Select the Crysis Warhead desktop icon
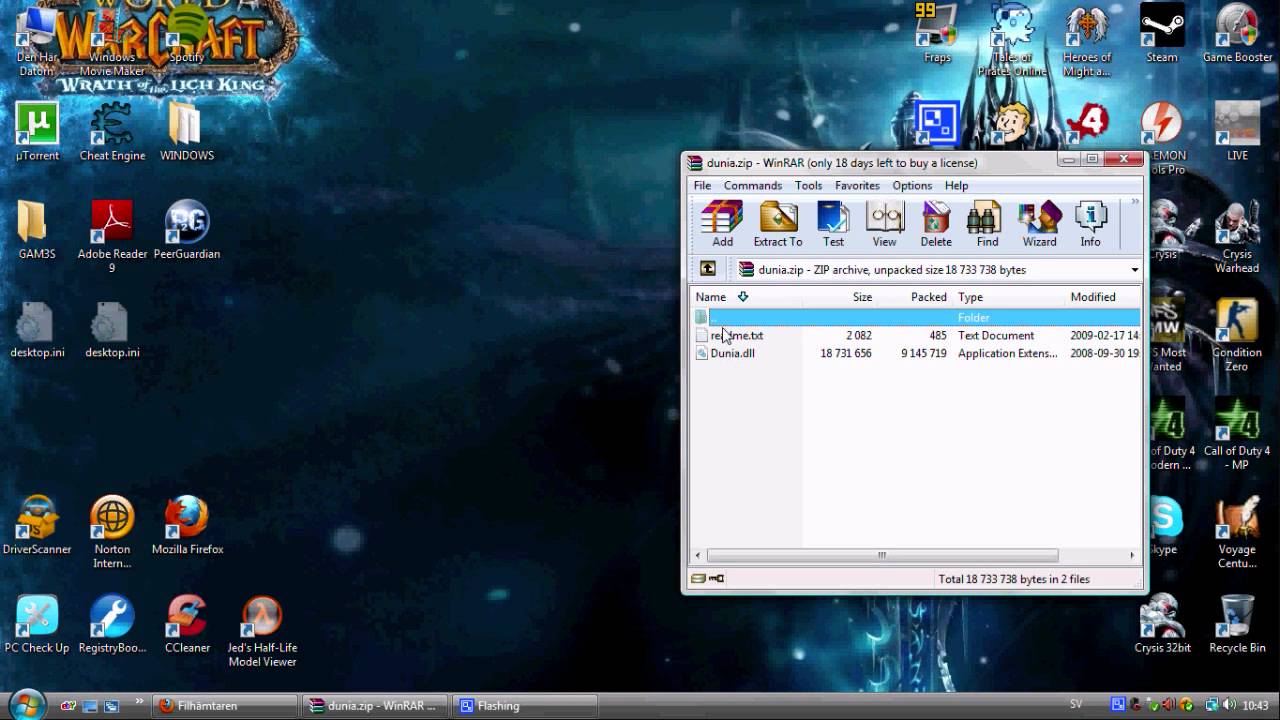 tap(1237, 238)
